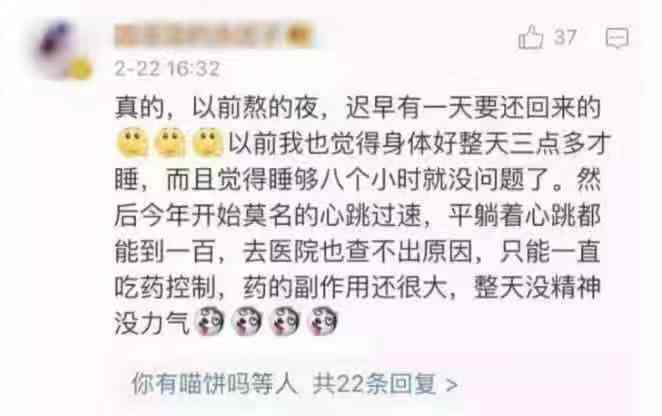Click the yellow emoji adjacent to 以前我也觉得
Viewport: 662px width, 416px height.
(208, 143)
